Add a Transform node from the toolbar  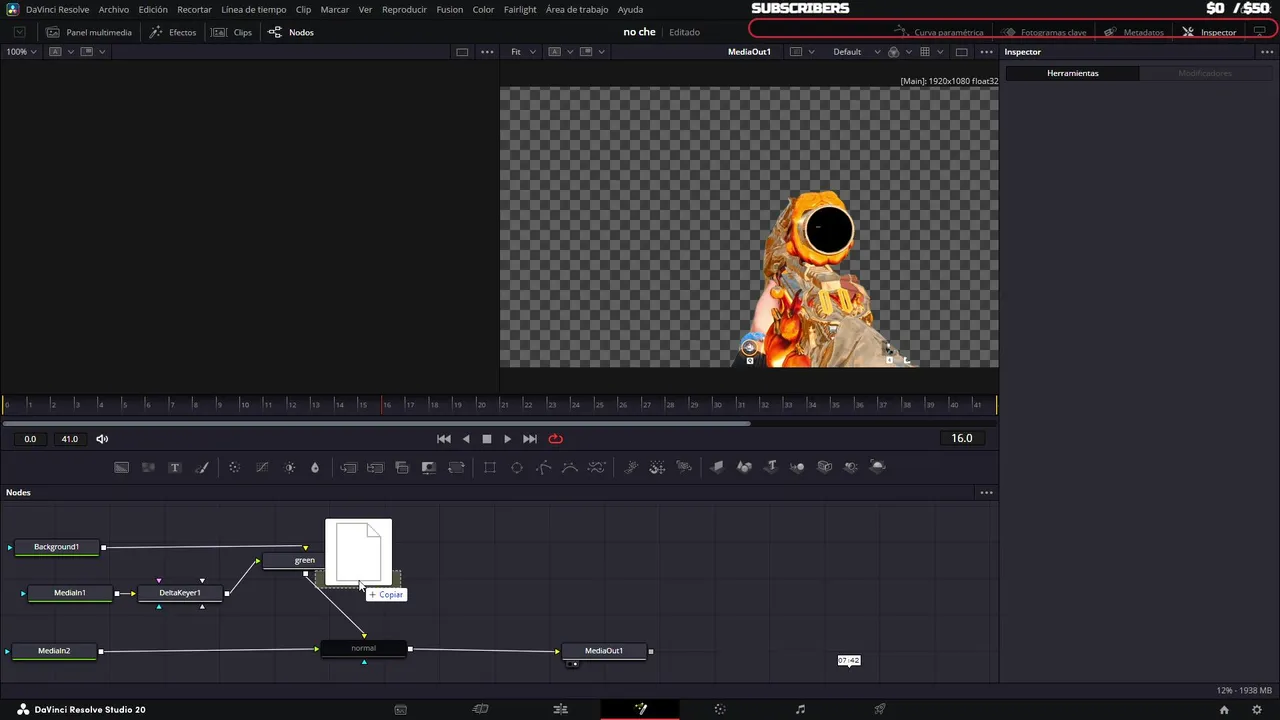click(456, 467)
